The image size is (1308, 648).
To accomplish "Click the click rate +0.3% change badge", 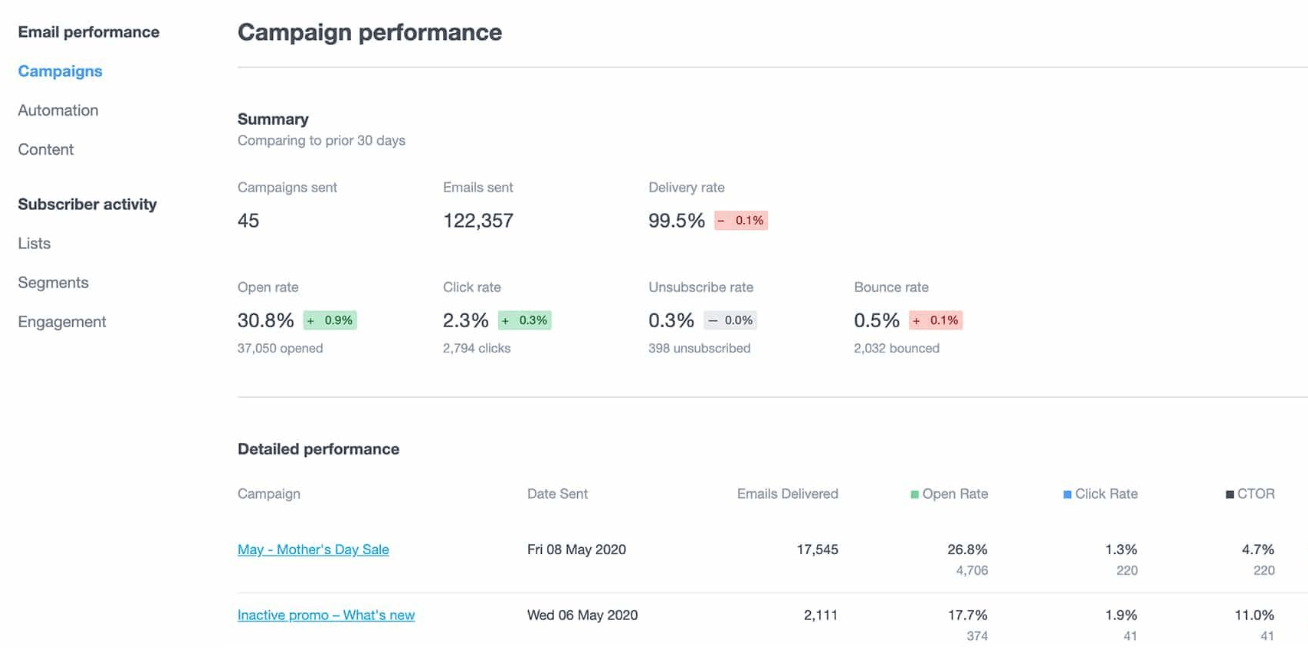I will coord(525,320).
